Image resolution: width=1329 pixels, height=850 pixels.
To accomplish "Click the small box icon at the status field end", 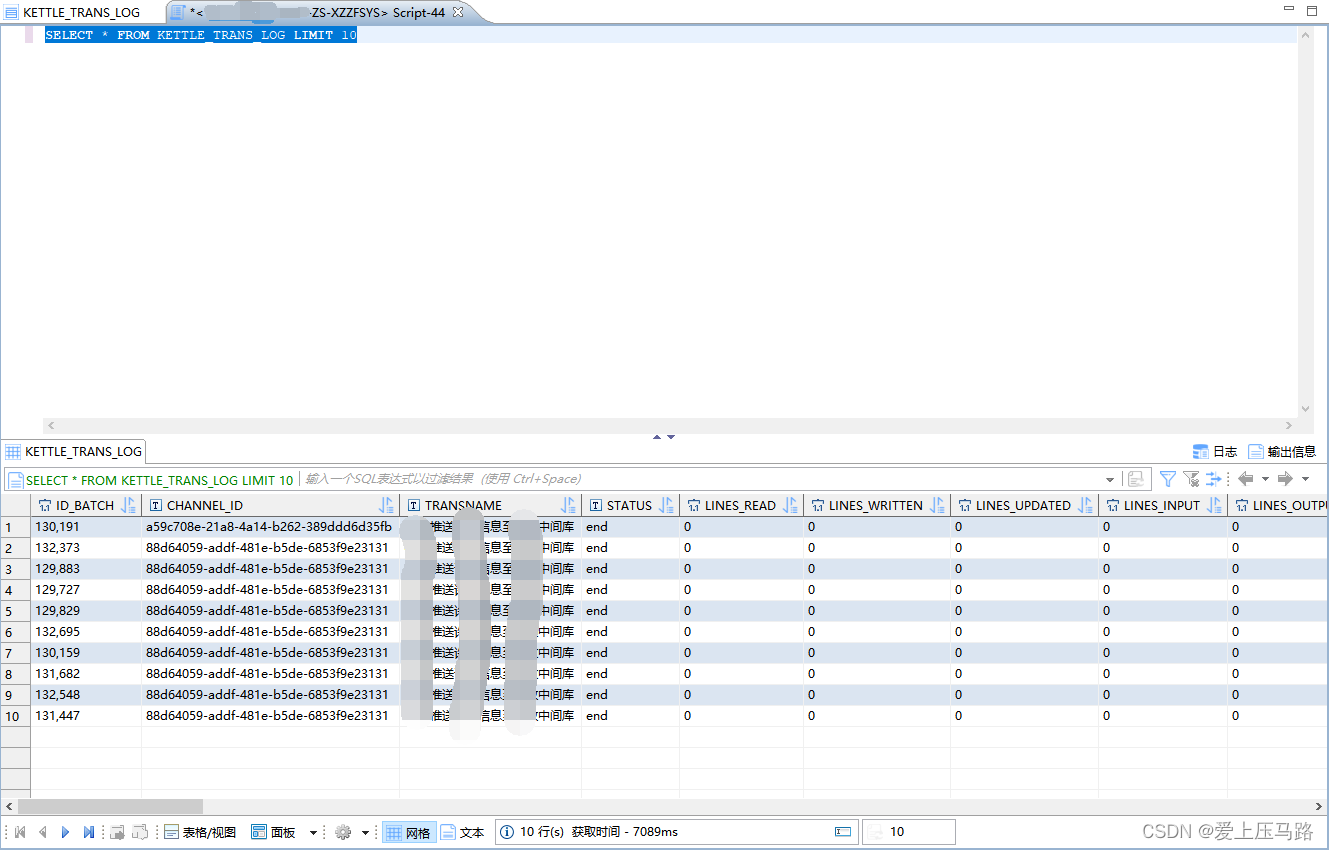I will 843,832.
